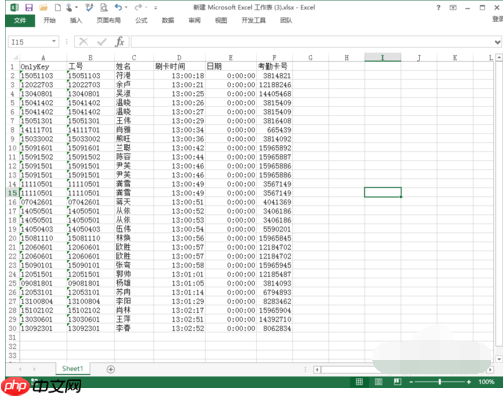This screenshot has width=503, height=396.
Task: Toggle touch/mouse mode icon
Action: click(69, 7)
